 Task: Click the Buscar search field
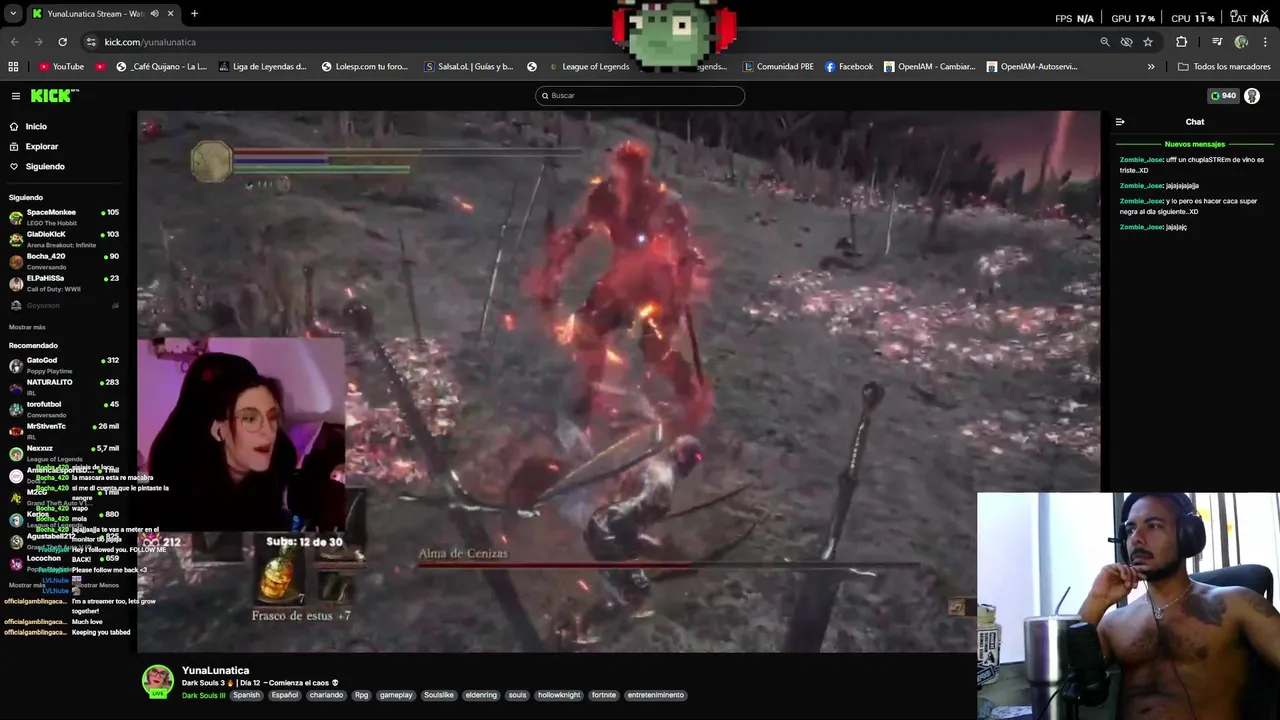640,96
